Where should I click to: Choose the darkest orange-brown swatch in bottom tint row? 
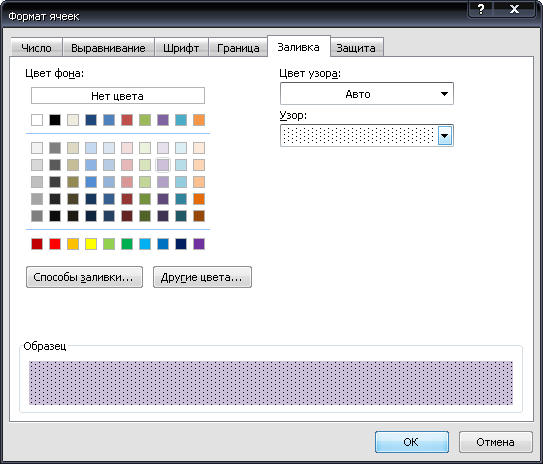coord(199,216)
